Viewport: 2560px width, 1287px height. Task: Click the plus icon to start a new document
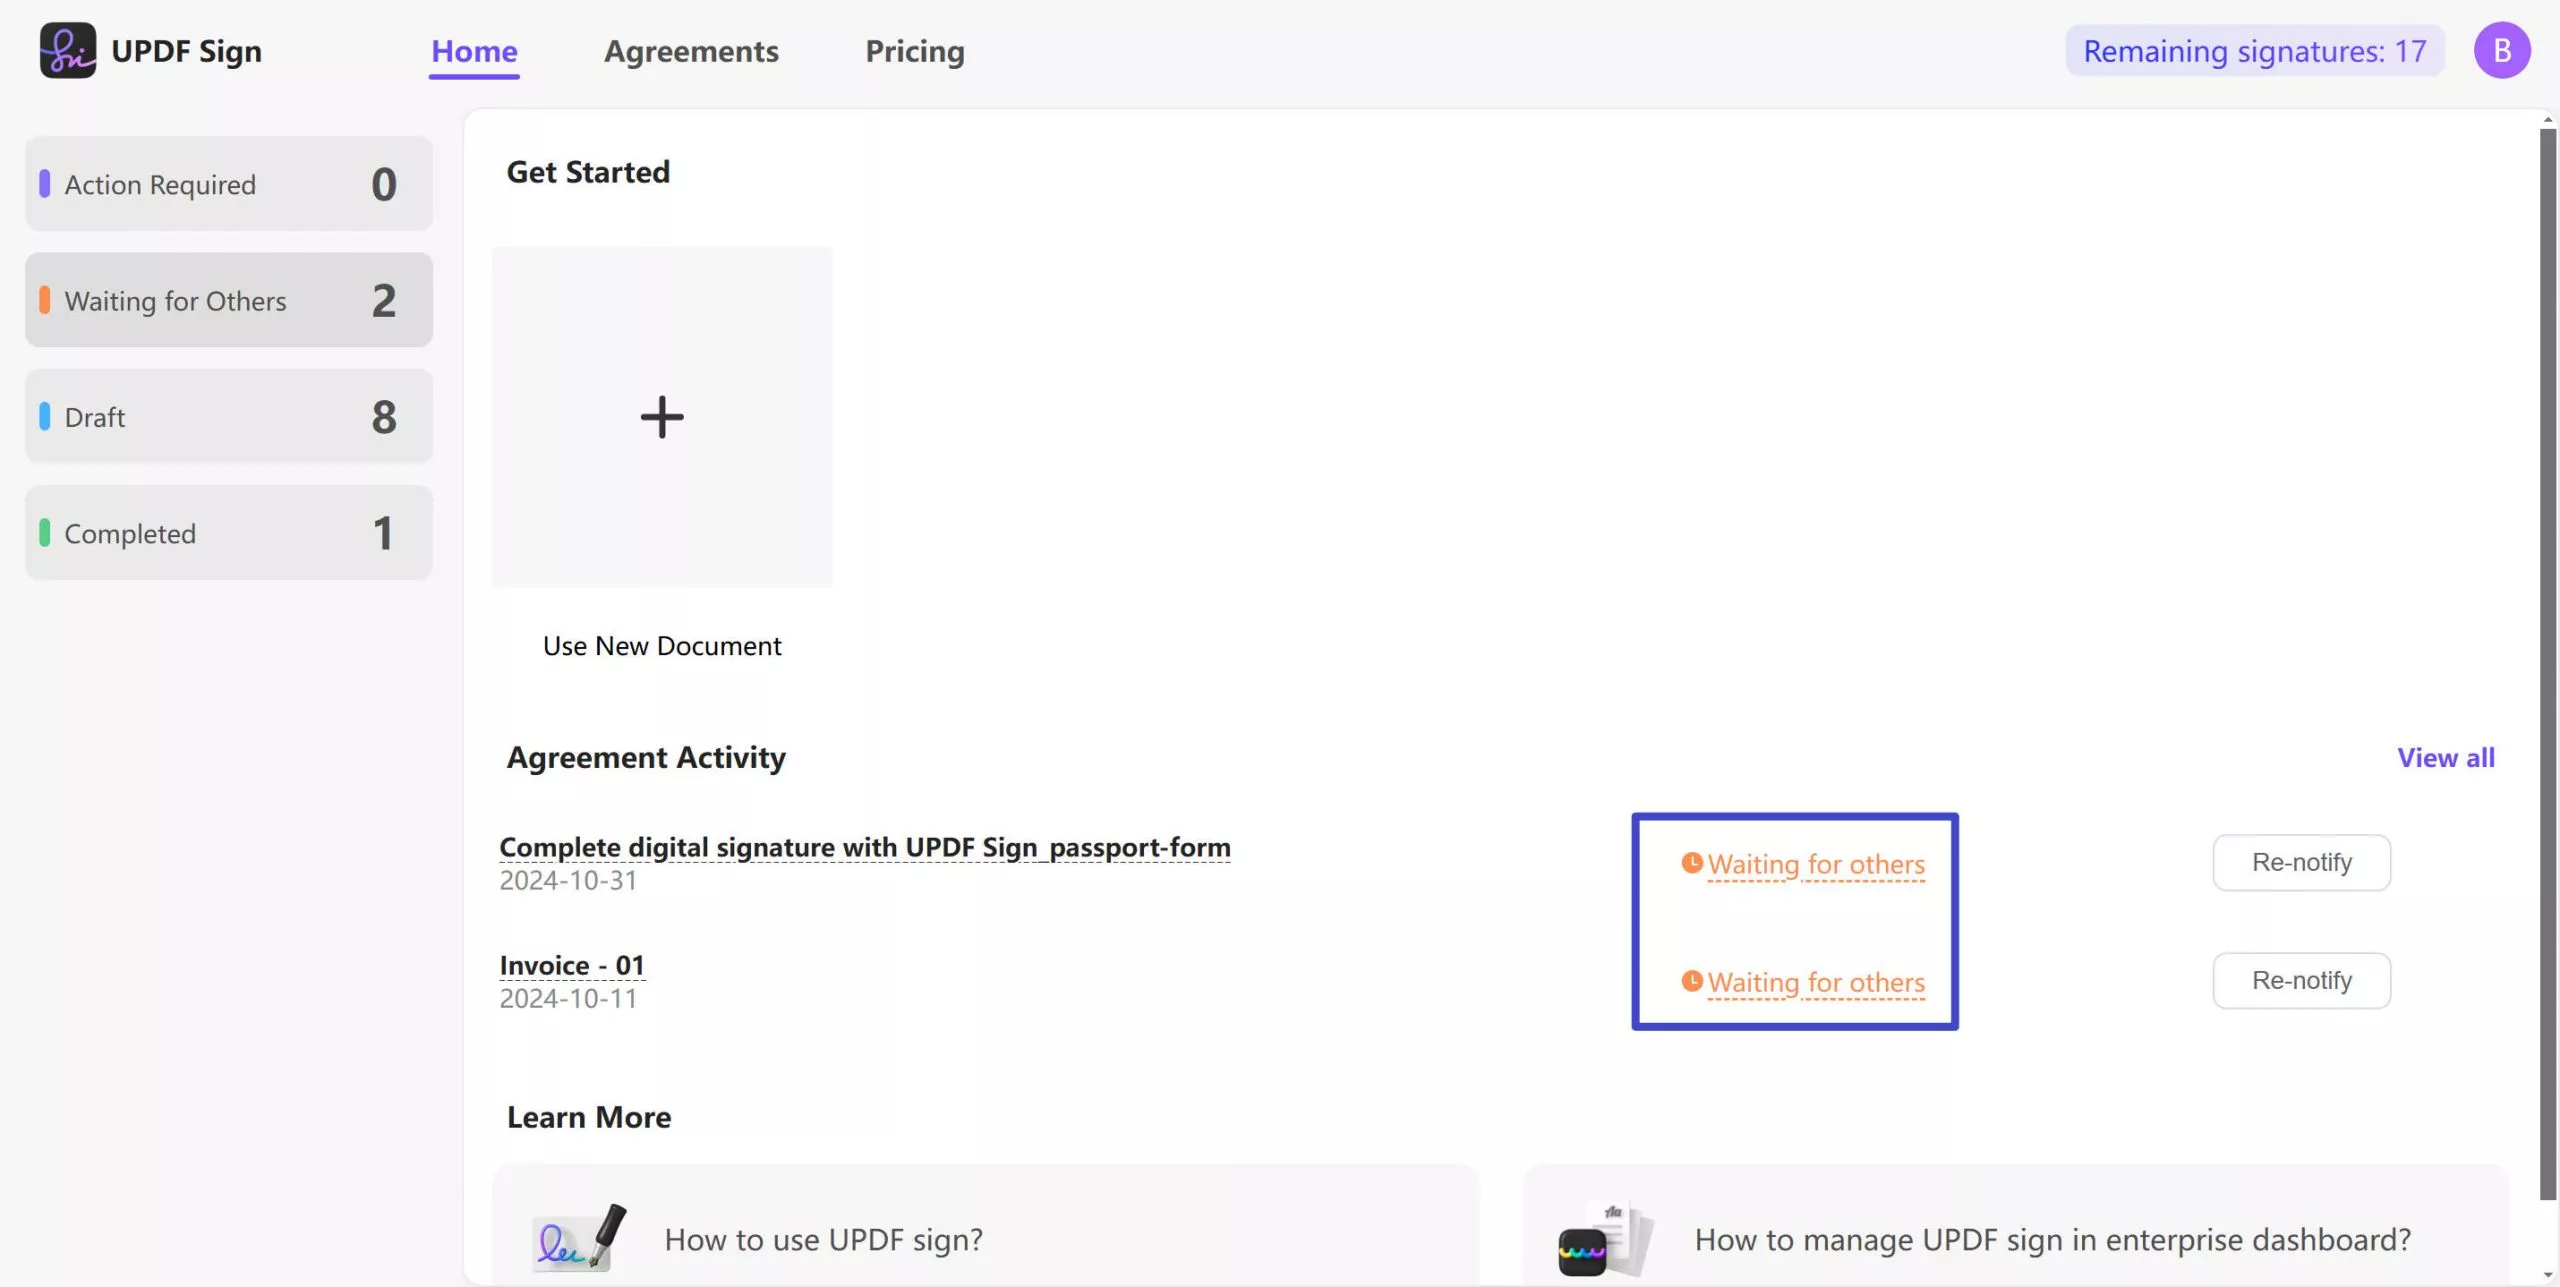pos(662,417)
